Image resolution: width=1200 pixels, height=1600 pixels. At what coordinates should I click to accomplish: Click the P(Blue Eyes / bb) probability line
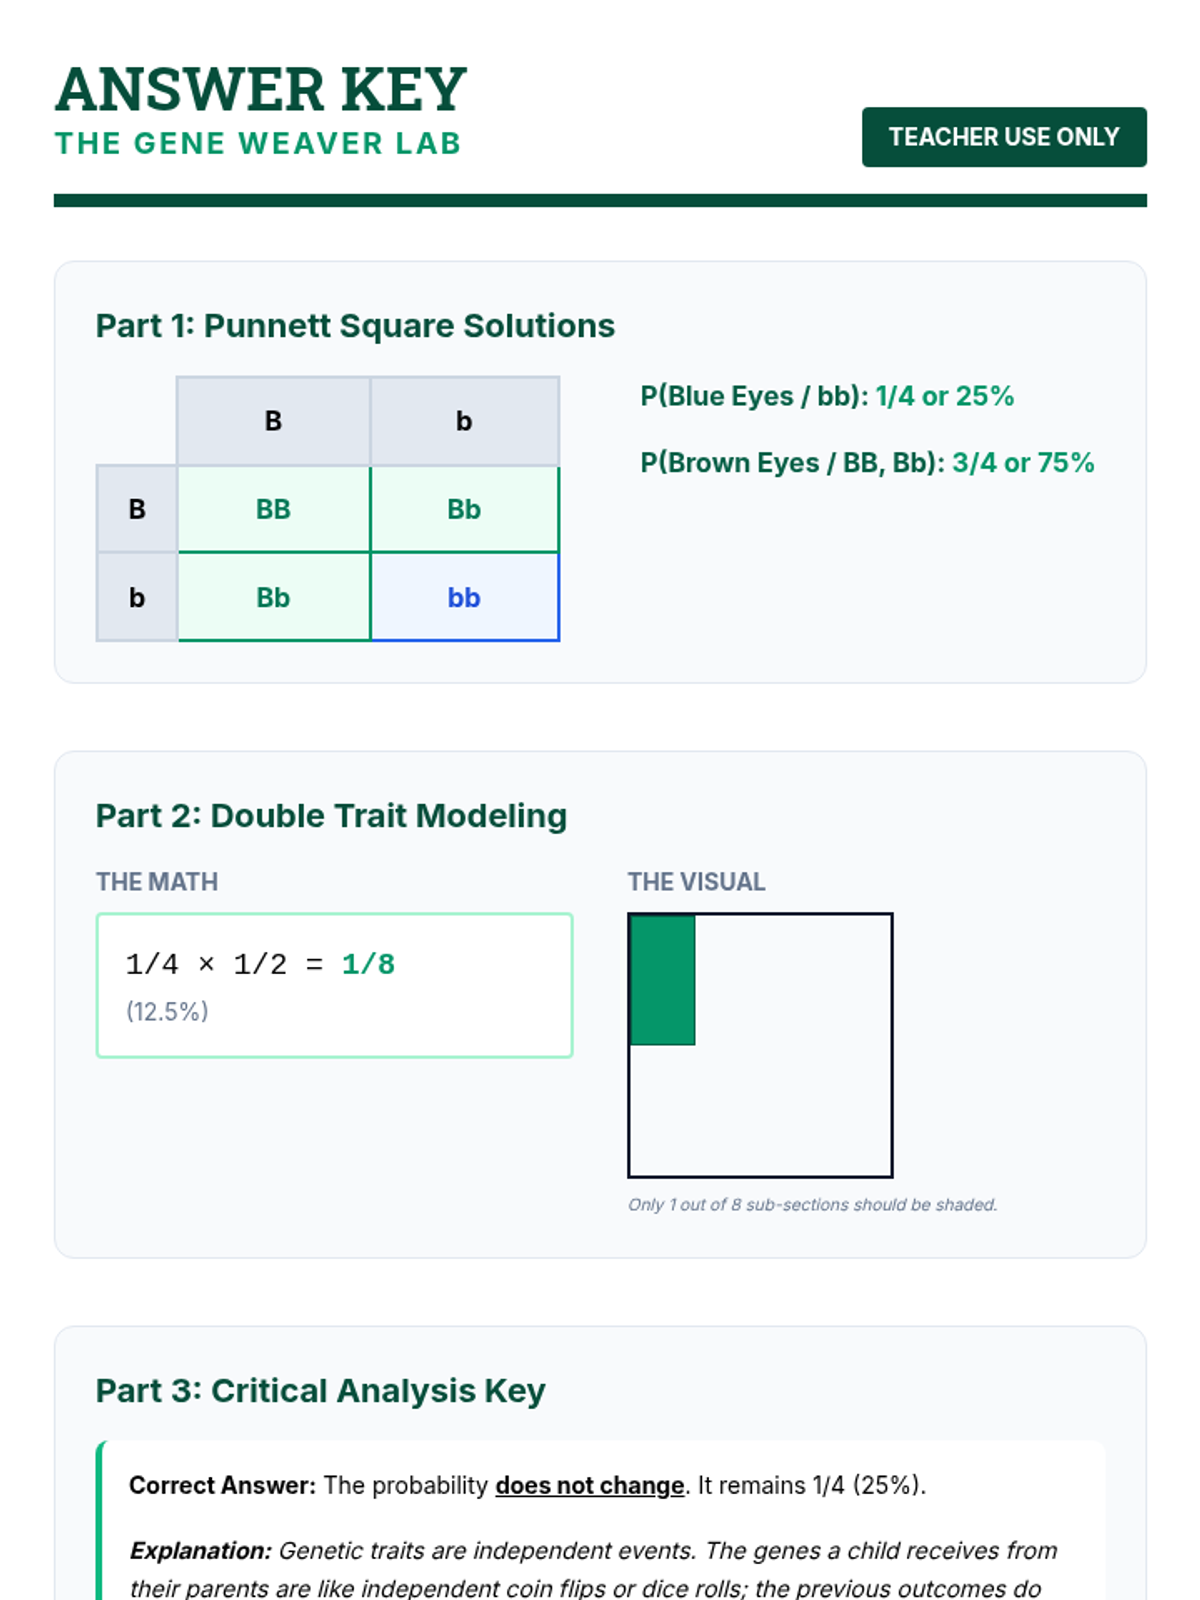tap(827, 396)
